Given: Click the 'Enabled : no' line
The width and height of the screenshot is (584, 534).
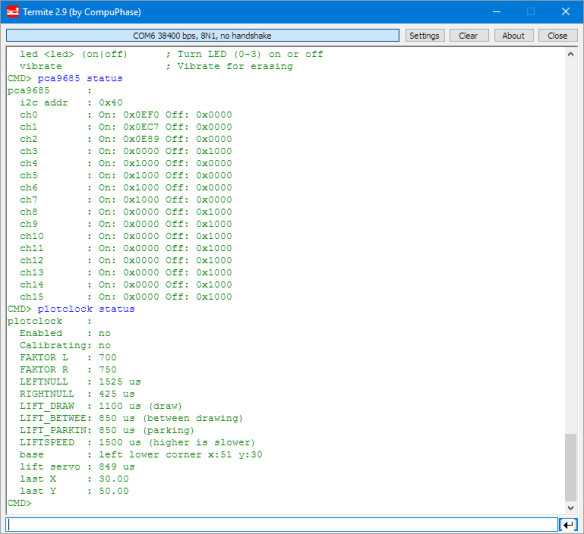Looking at the screenshot, I should pos(65,333).
